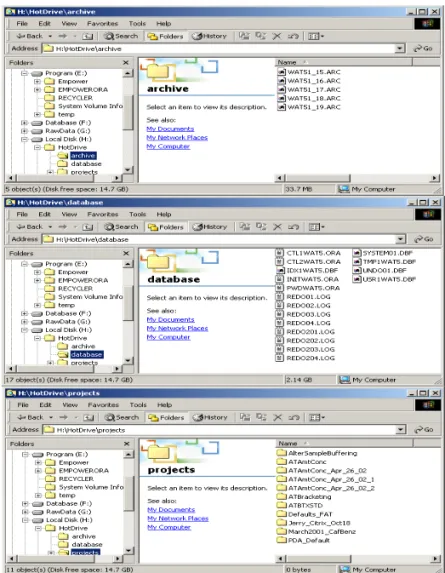Click Up folder icon in archive window toolbar
445x573 pixels.
(87, 36)
